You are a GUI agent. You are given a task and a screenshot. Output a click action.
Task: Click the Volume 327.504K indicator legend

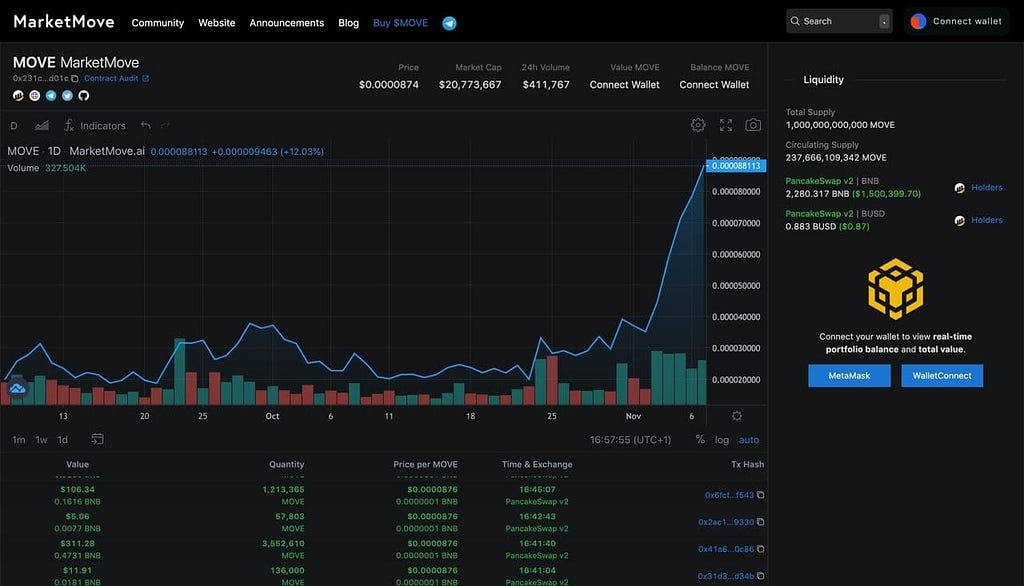46,168
